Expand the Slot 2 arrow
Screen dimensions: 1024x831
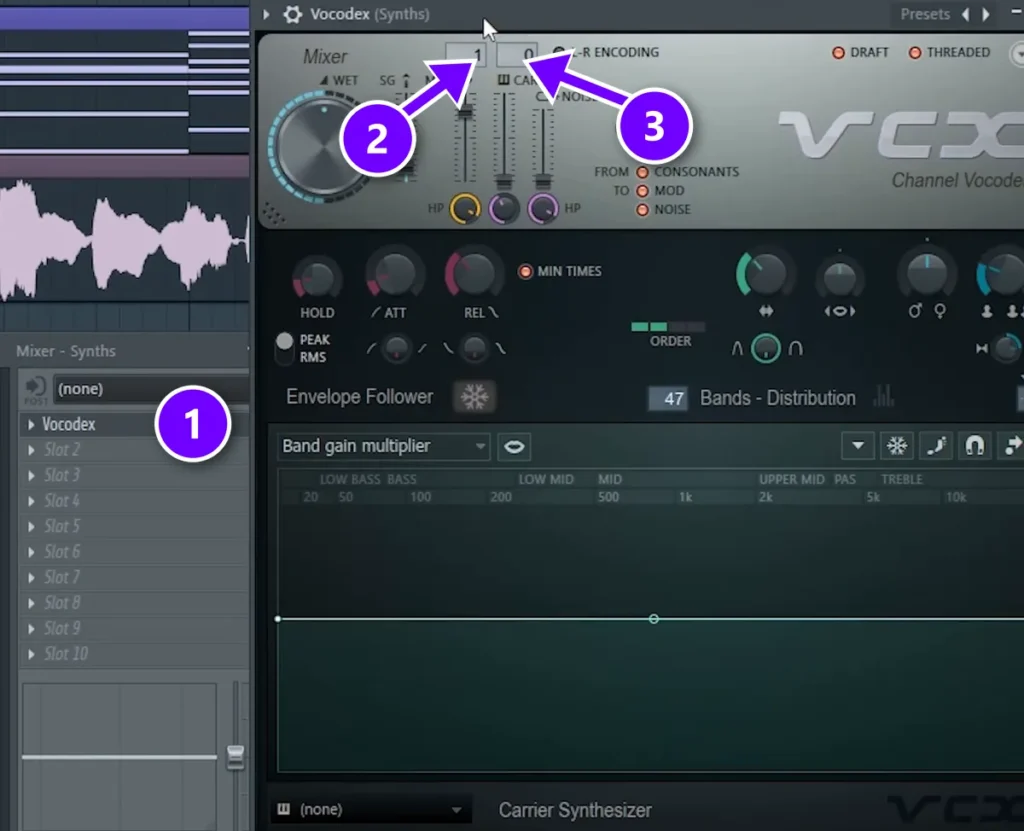pos(31,450)
